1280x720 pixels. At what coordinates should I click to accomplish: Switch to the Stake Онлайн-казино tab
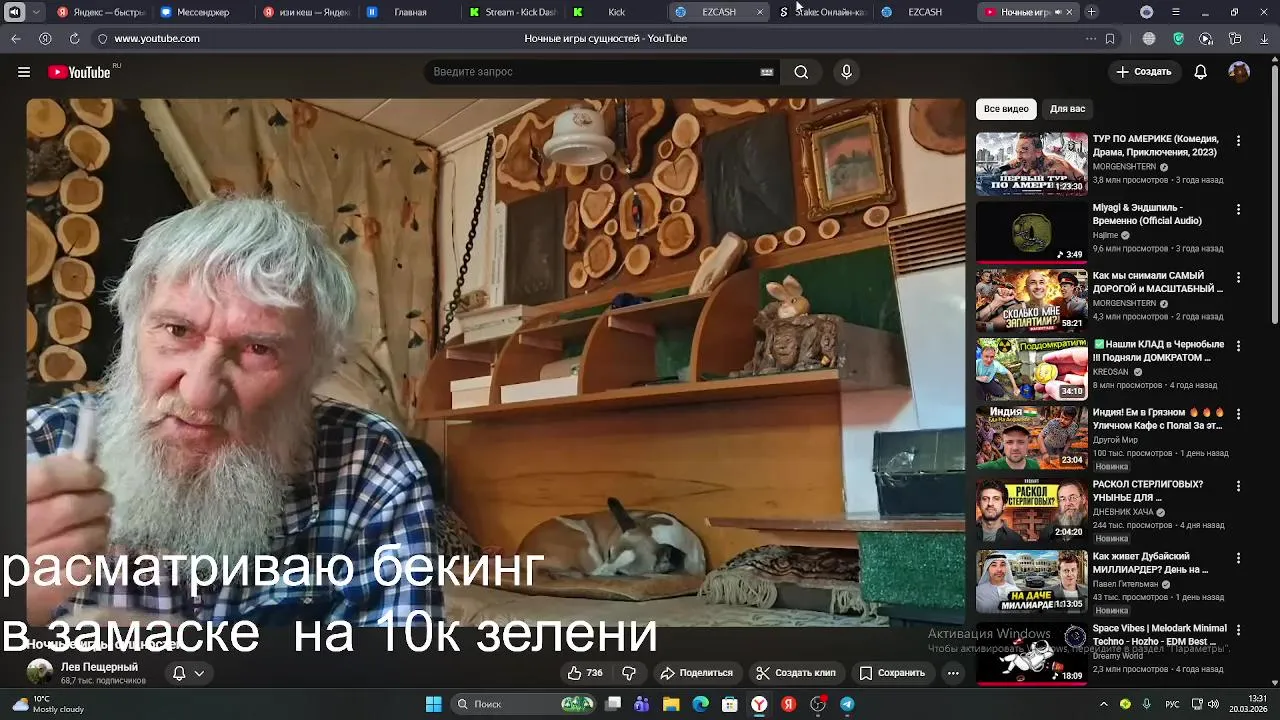point(822,12)
